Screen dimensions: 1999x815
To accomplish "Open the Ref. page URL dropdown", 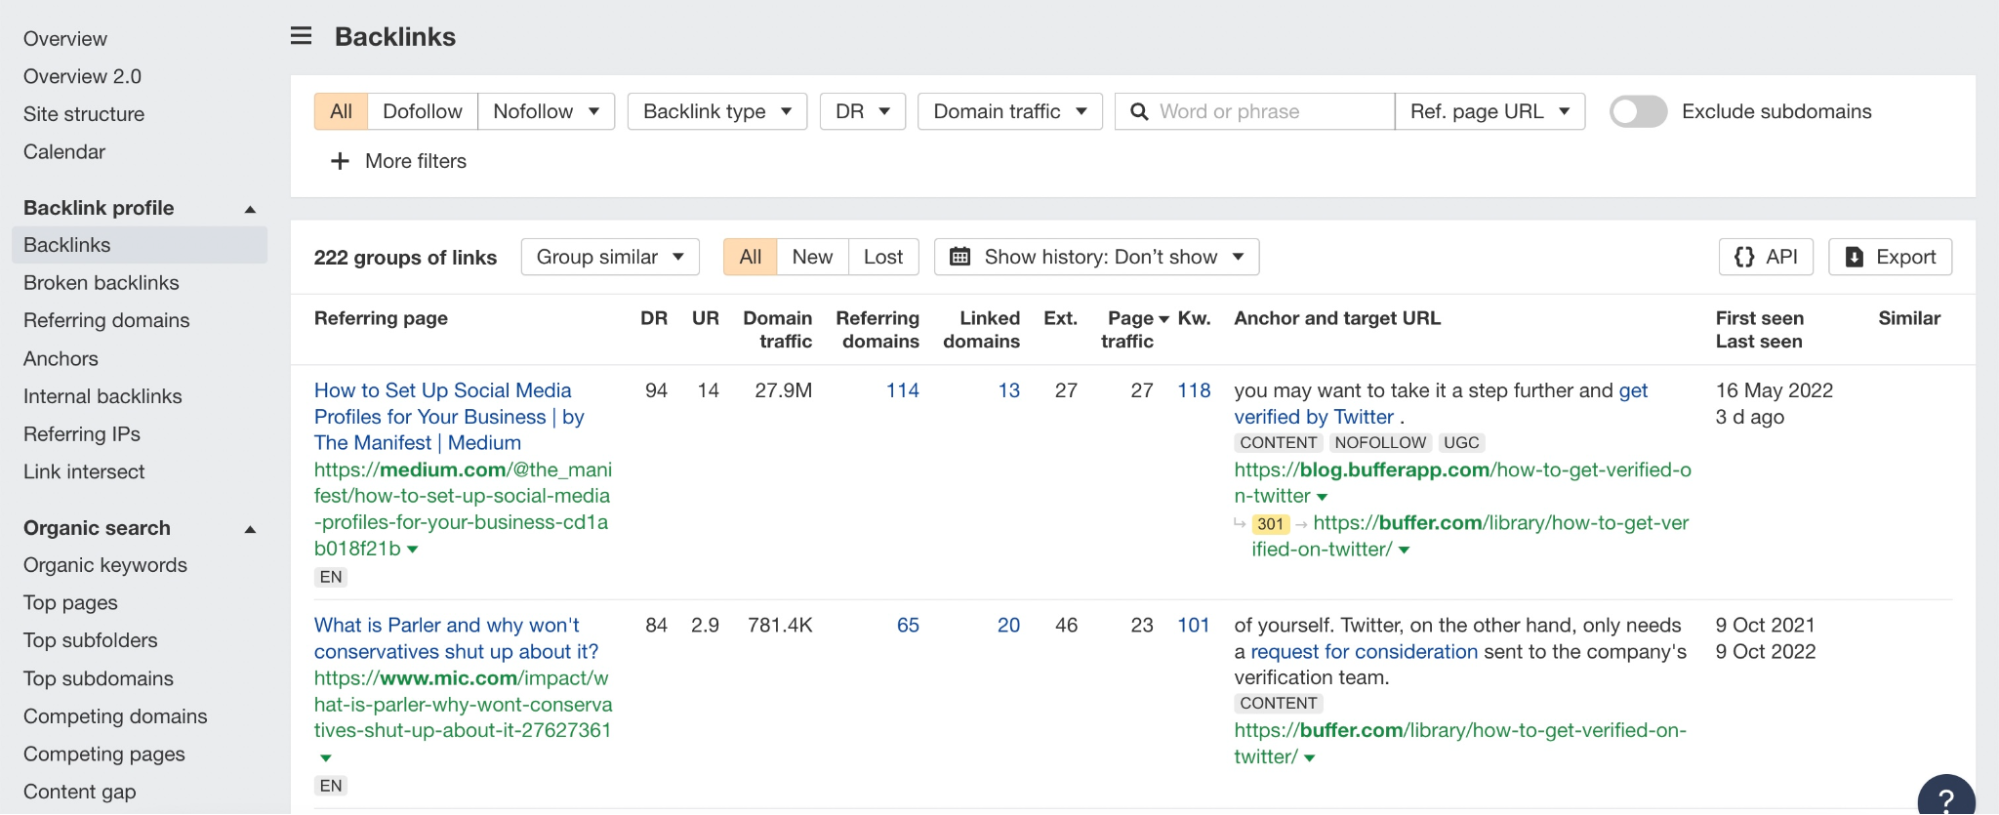I will pos(1490,112).
